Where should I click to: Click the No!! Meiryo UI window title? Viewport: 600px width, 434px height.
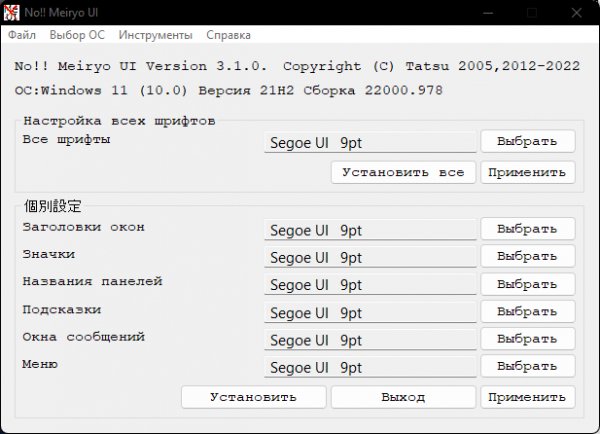coord(61,13)
